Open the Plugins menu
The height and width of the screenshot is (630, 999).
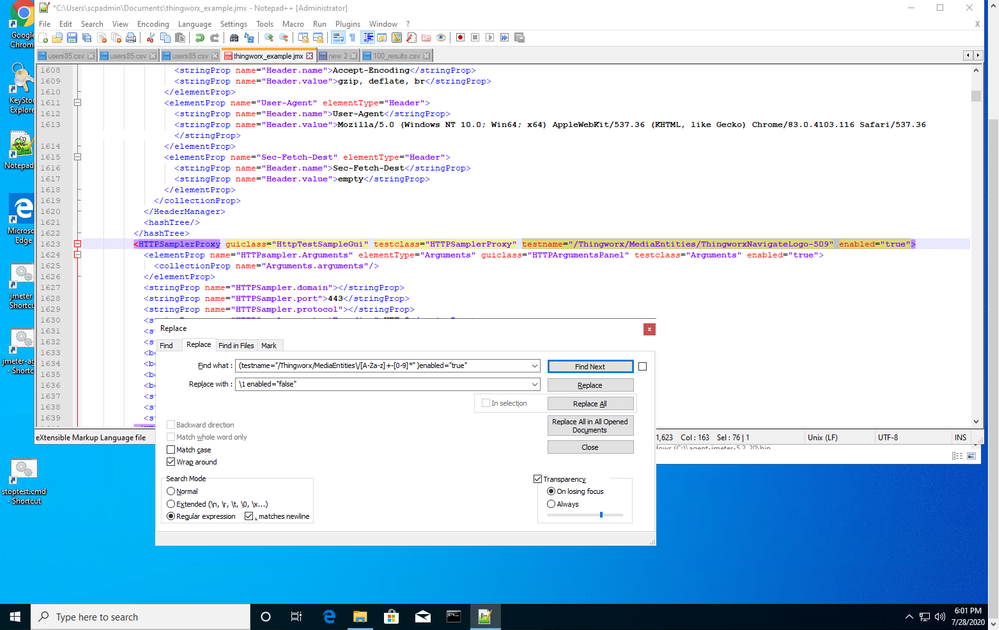(348, 24)
